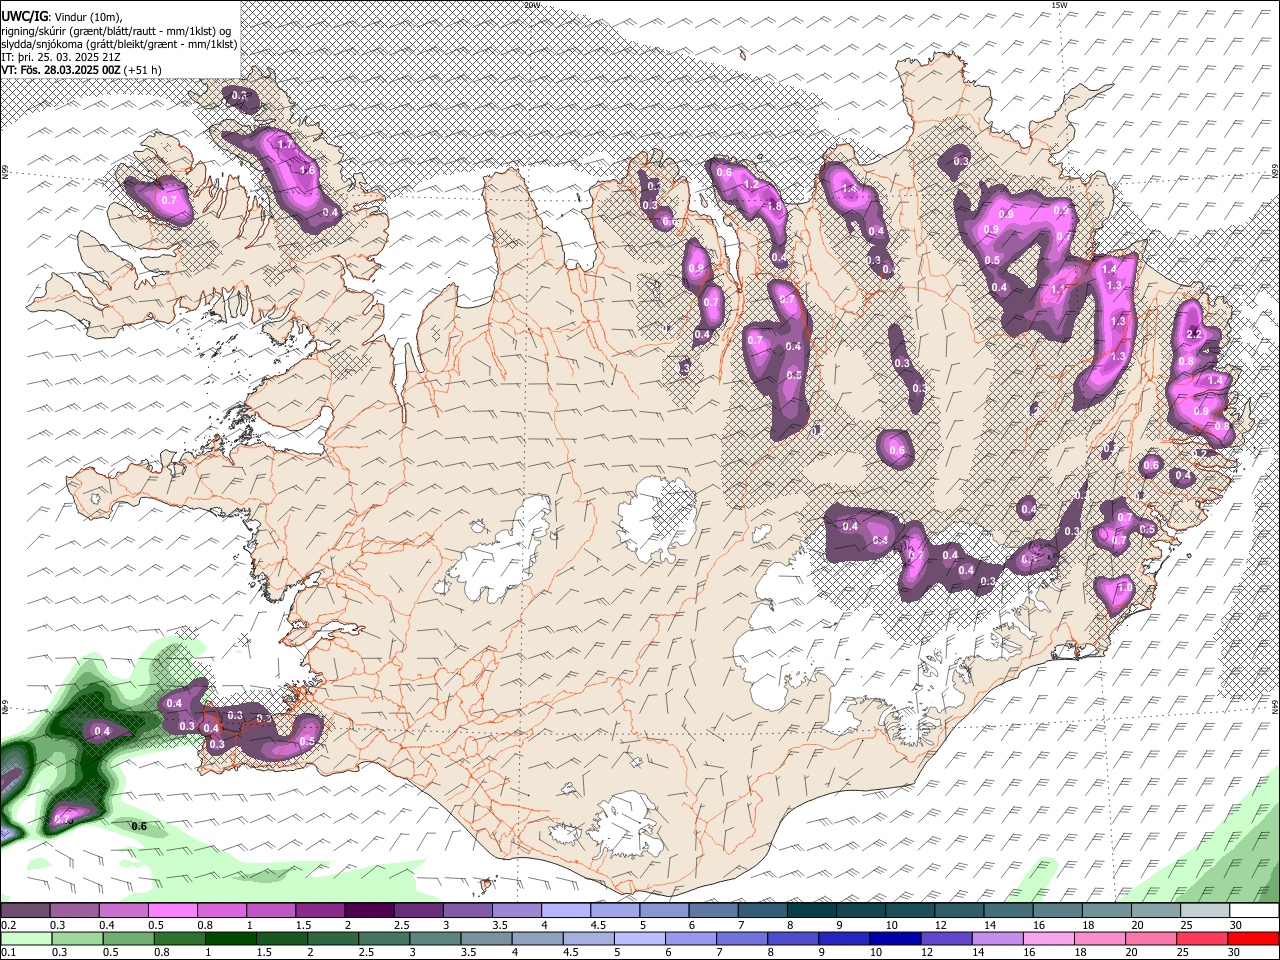
Task: Select the darkest purple 2–2.5 swatch, upper legend
Action: 368,911
